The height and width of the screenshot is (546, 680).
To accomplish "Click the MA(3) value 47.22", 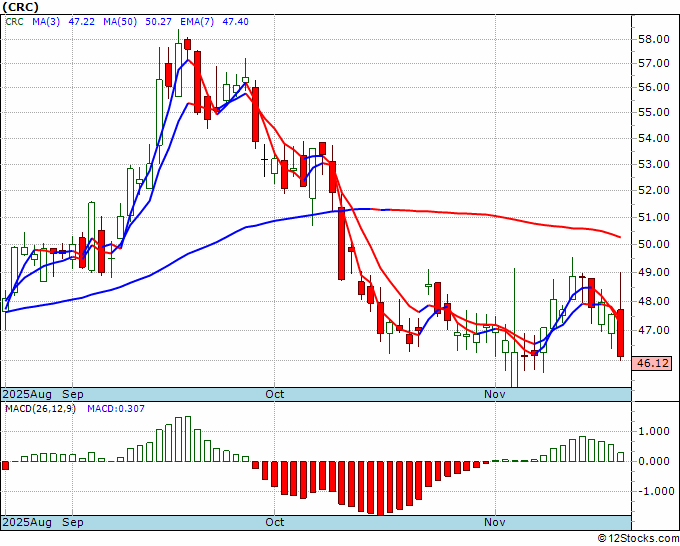I will pyautogui.click(x=82, y=22).
